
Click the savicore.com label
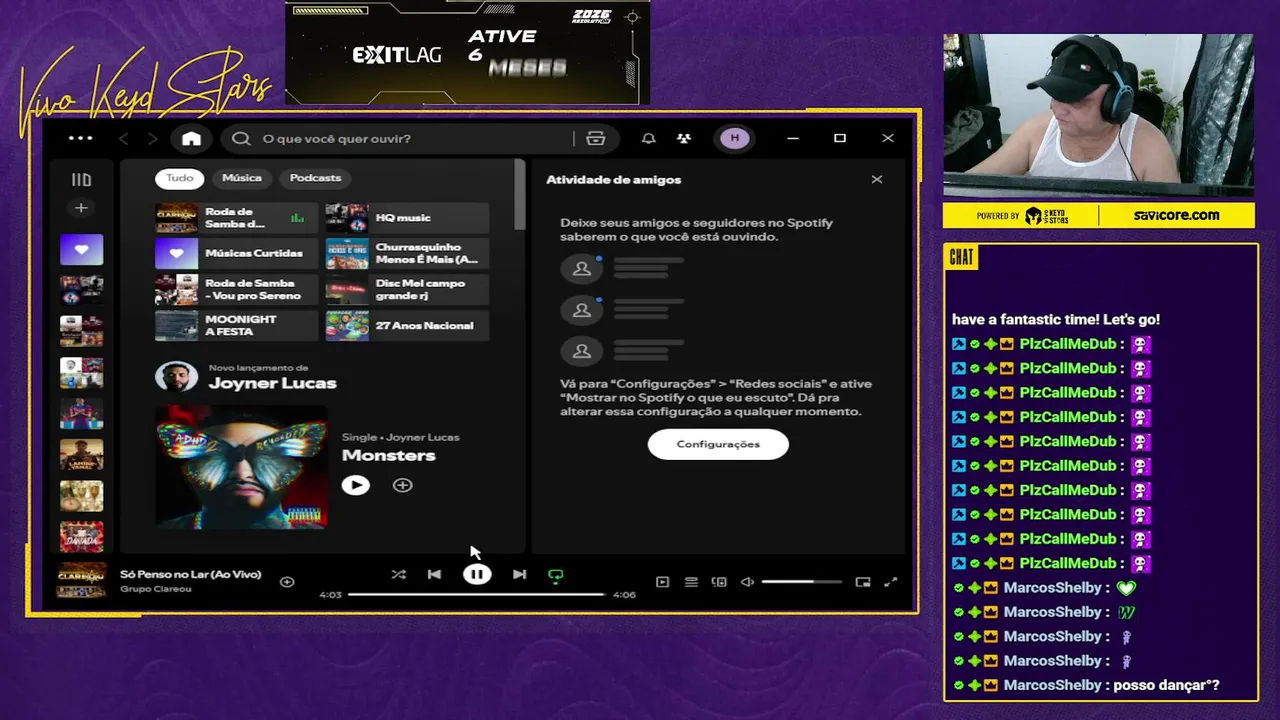(x=1176, y=215)
